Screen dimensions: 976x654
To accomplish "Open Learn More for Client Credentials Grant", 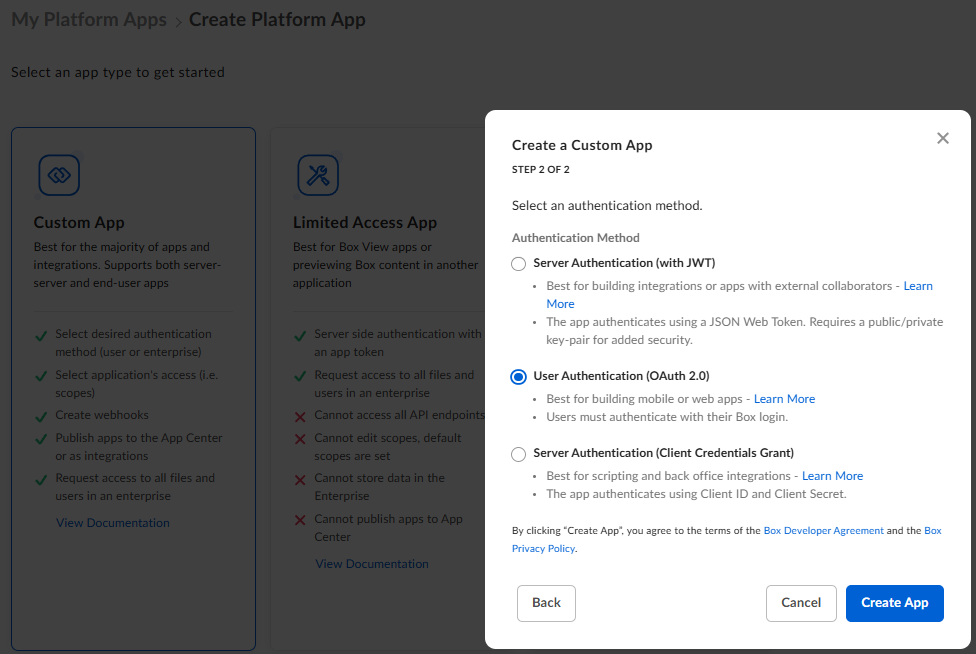I will tap(832, 476).
